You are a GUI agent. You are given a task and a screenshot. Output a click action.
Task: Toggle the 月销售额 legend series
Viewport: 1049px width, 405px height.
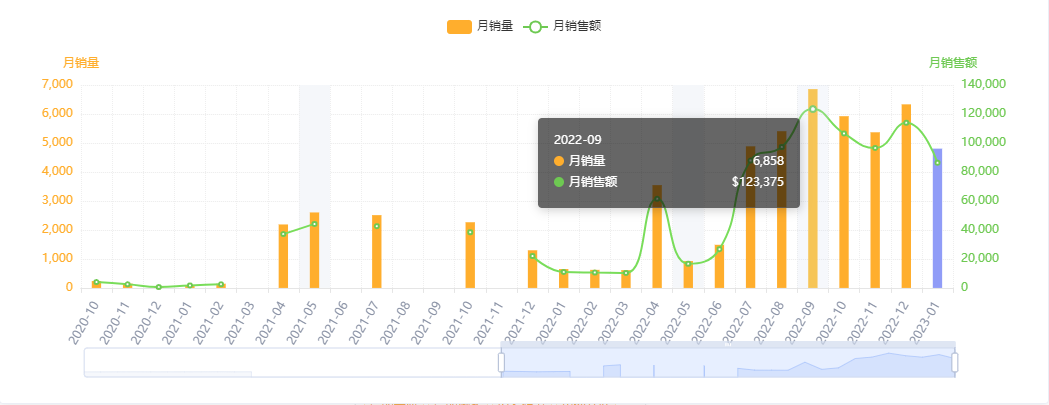click(x=563, y=27)
